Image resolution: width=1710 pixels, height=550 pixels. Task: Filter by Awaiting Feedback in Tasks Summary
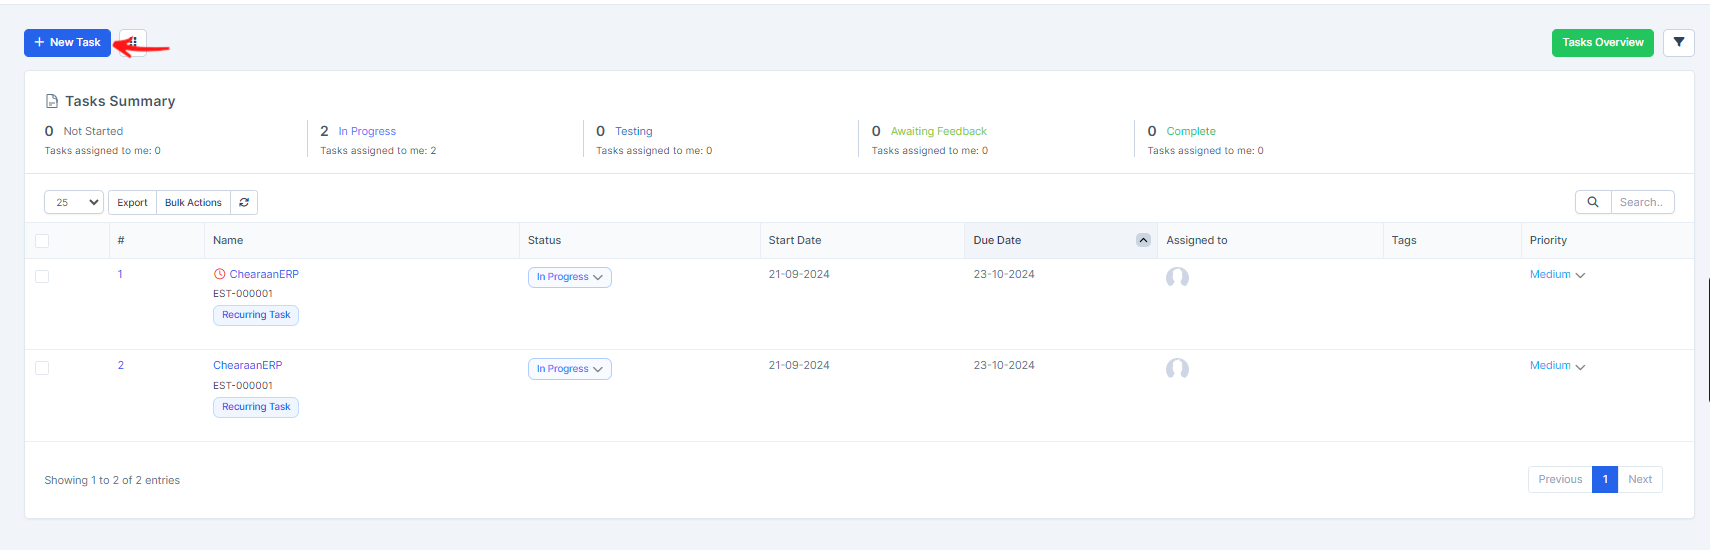(938, 132)
